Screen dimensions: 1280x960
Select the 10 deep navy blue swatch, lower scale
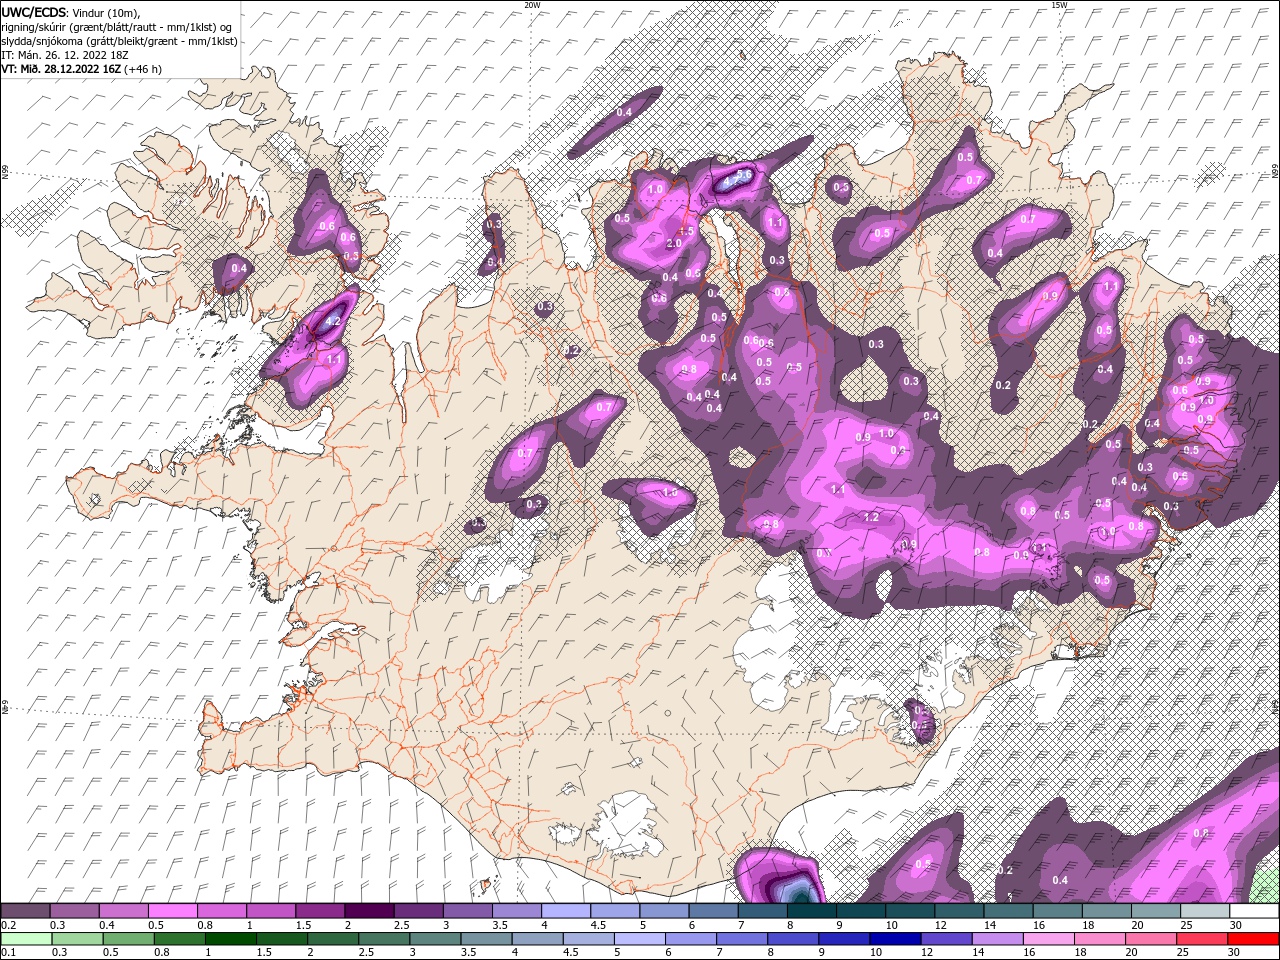pos(895,939)
